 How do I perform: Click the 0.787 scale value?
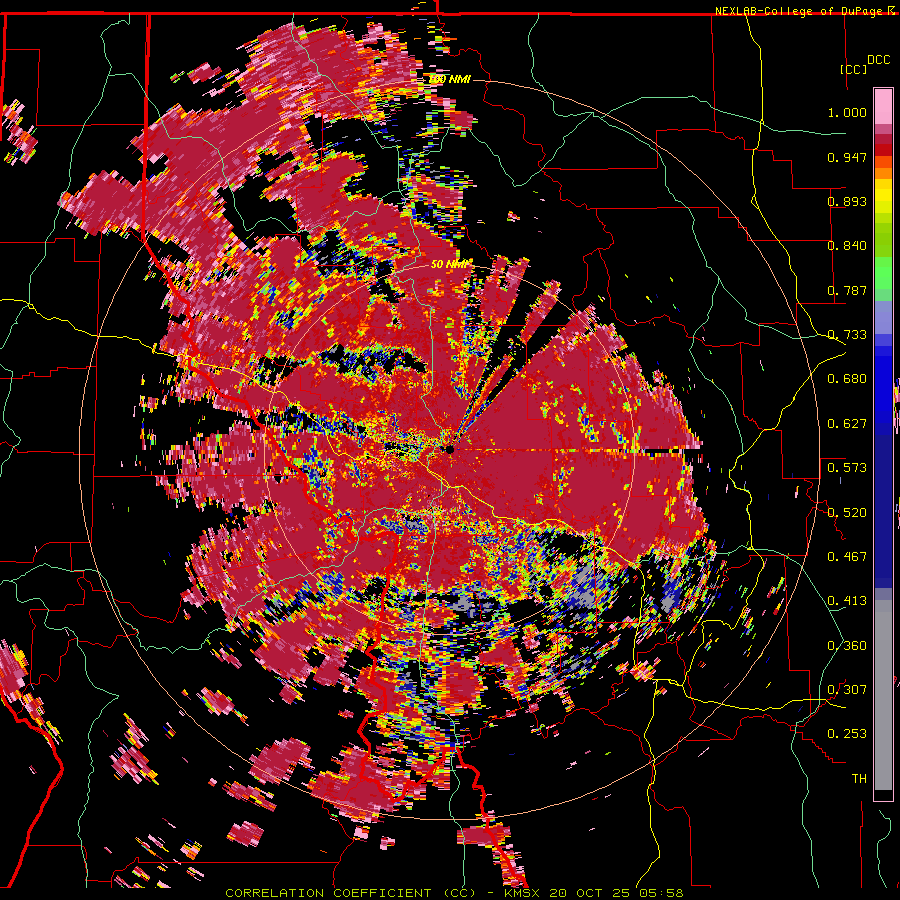(x=847, y=290)
